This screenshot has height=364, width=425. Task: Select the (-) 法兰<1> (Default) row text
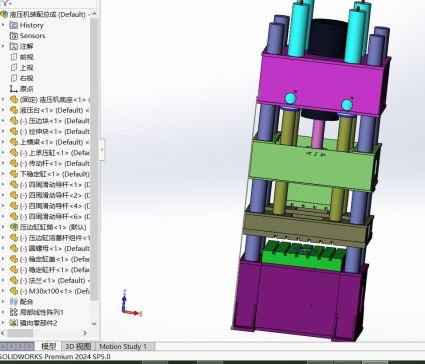55,280
